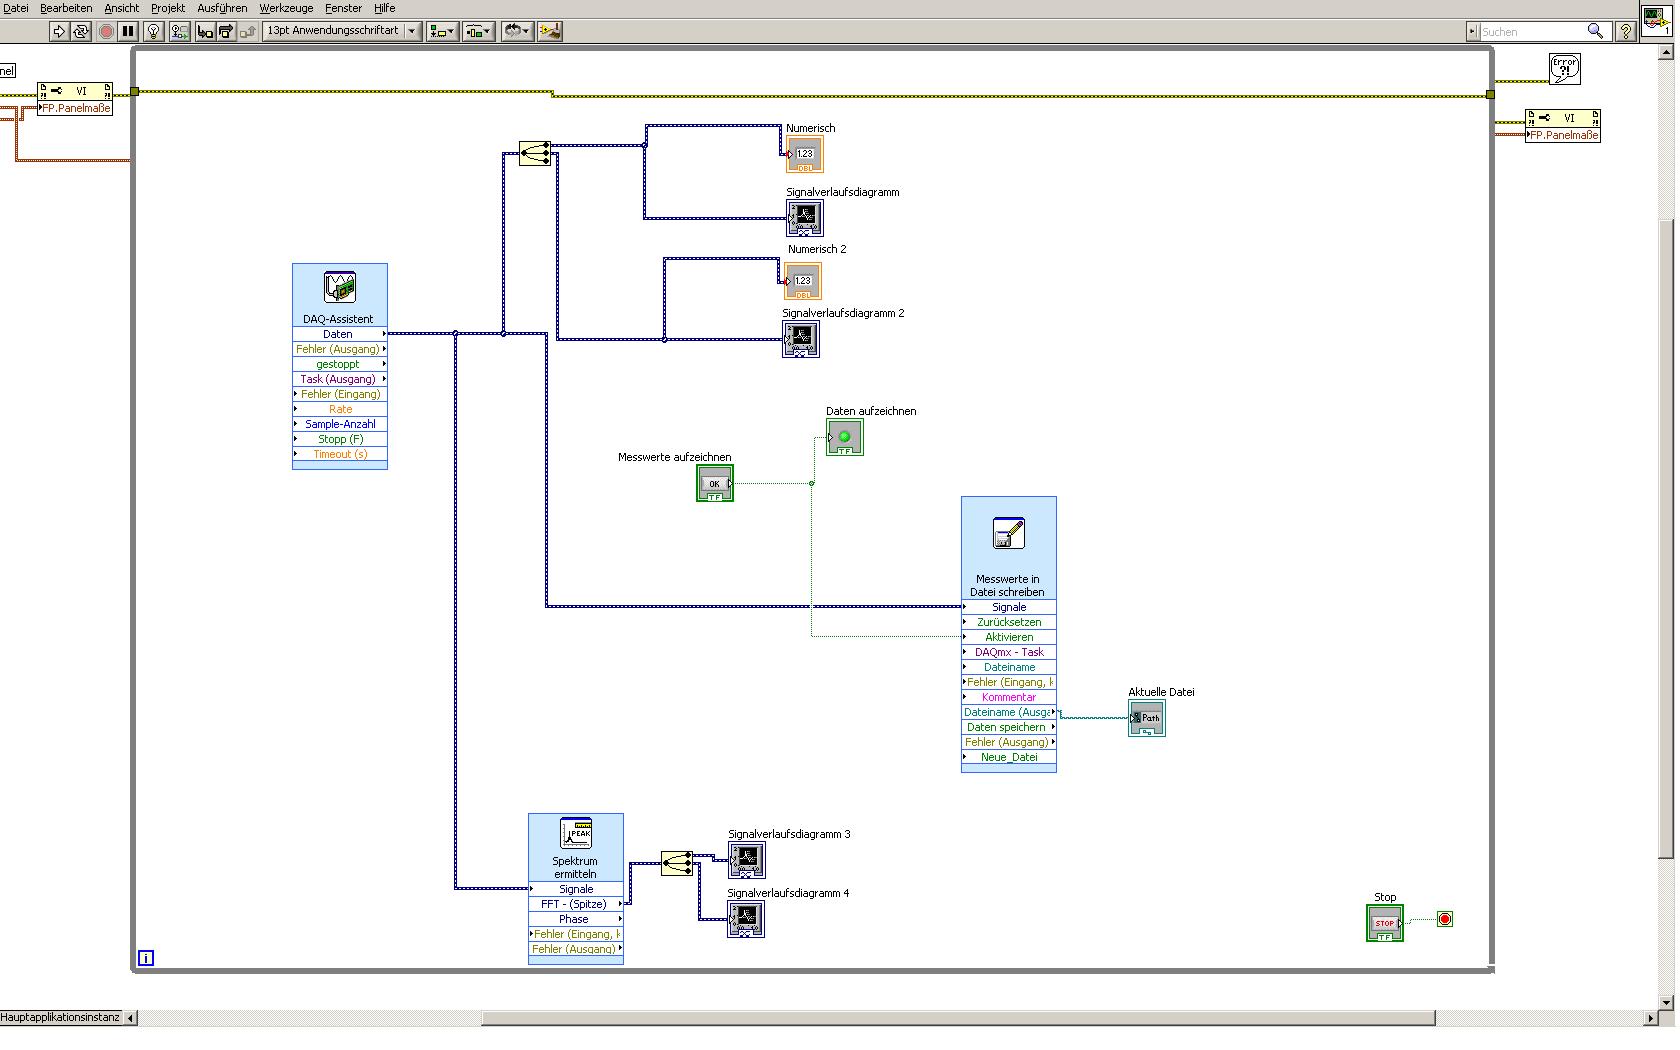Select the VI property node right of loop
The image size is (1680, 1050).
[x=1563, y=126]
